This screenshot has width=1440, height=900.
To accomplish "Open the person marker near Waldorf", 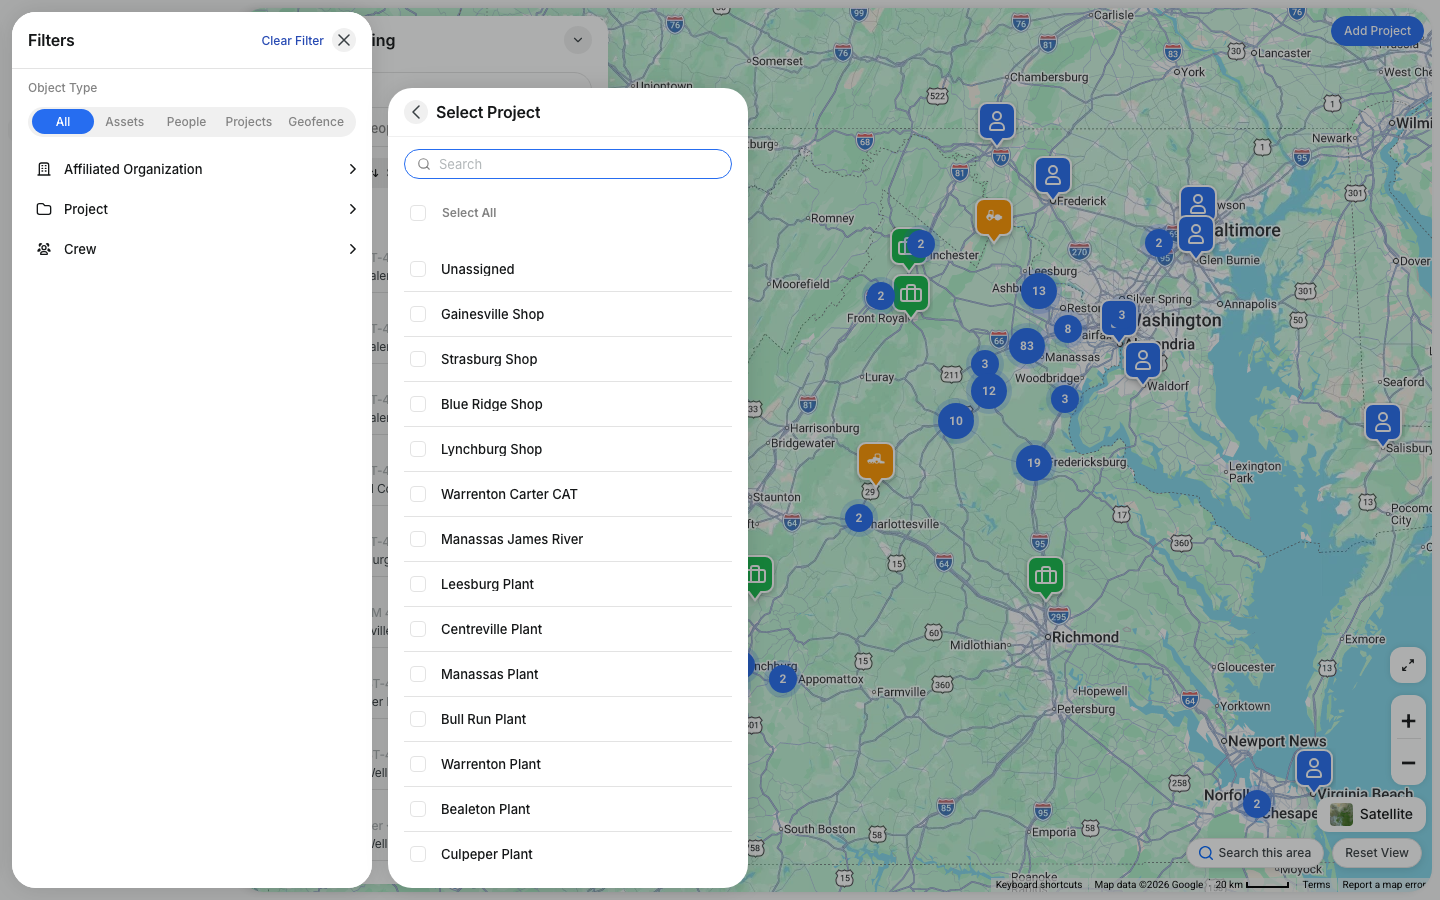I will pos(1143,362).
